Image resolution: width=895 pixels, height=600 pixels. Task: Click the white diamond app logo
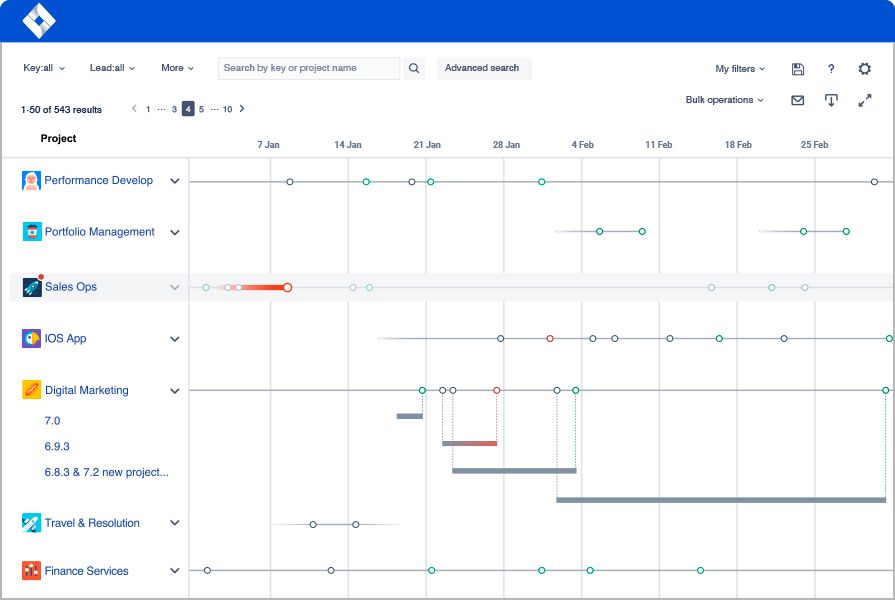(x=39, y=21)
